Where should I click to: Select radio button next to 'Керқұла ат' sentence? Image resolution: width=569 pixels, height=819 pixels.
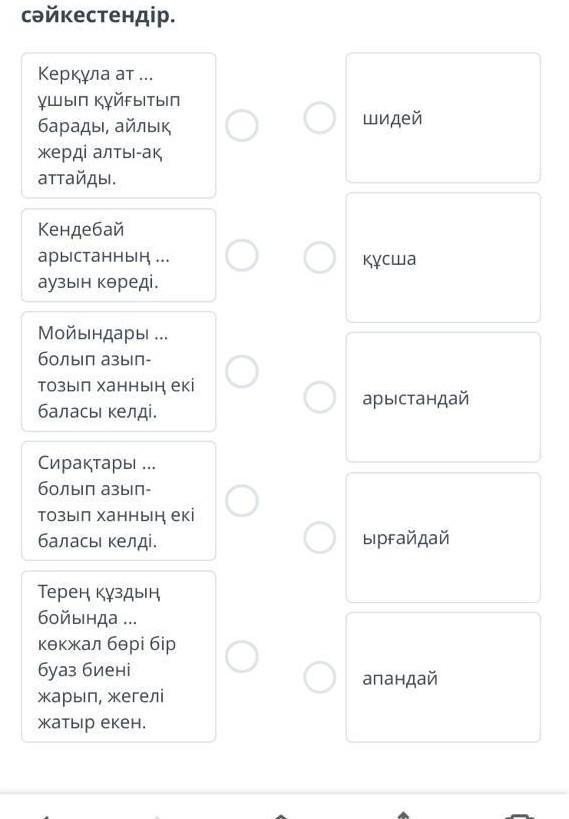[241, 125]
